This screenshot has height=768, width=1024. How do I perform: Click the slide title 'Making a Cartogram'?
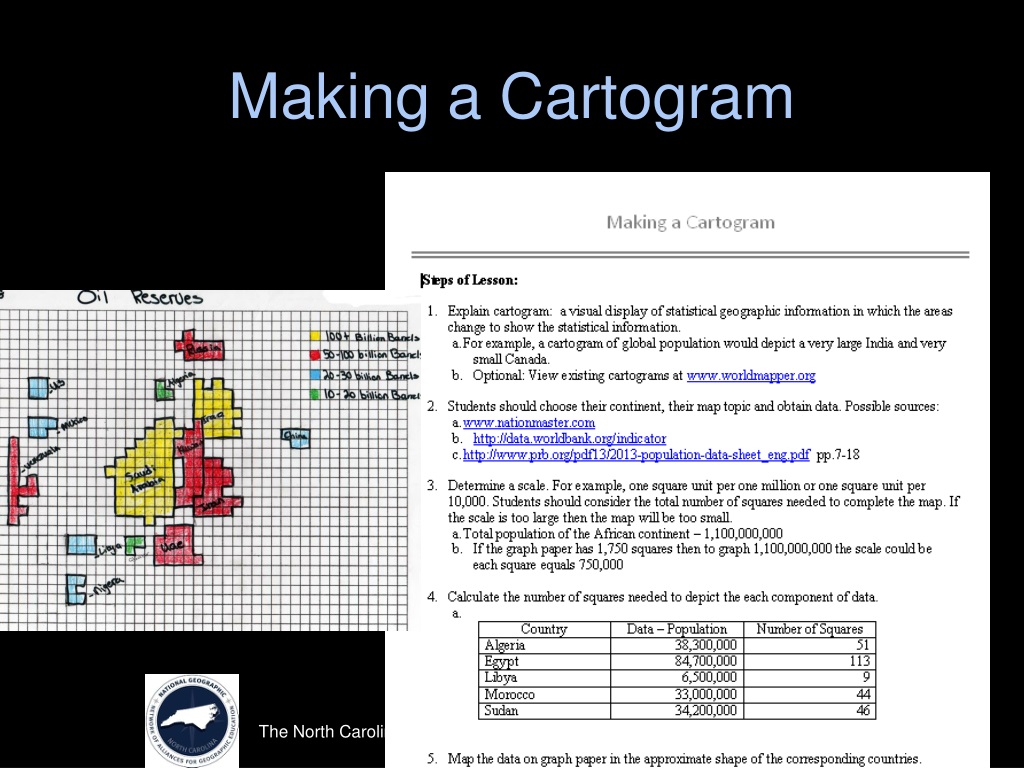pos(511,96)
